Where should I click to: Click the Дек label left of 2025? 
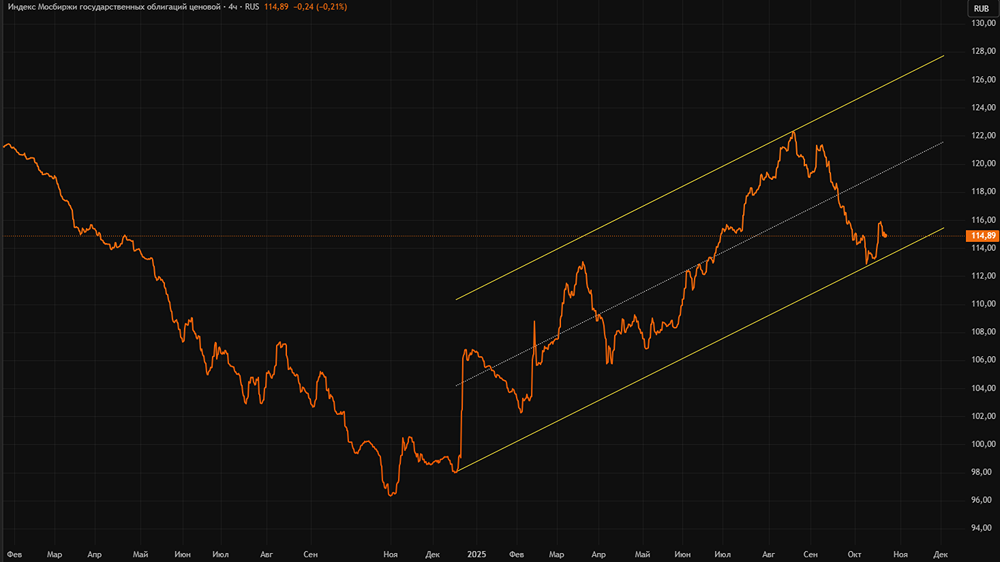pos(432,554)
